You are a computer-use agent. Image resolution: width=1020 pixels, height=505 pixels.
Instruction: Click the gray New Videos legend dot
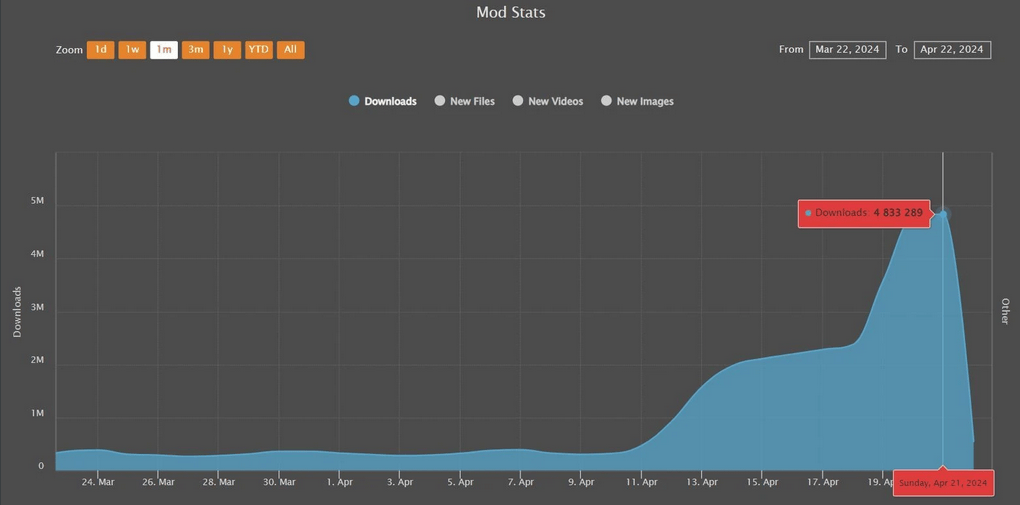click(518, 101)
